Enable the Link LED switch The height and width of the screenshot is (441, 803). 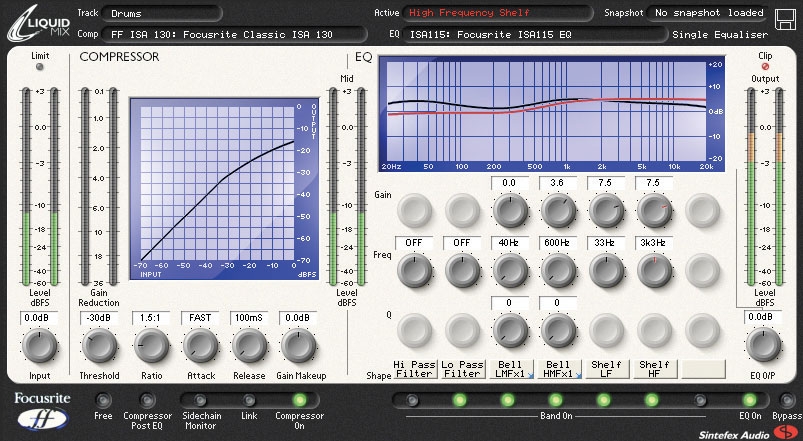click(x=249, y=400)
